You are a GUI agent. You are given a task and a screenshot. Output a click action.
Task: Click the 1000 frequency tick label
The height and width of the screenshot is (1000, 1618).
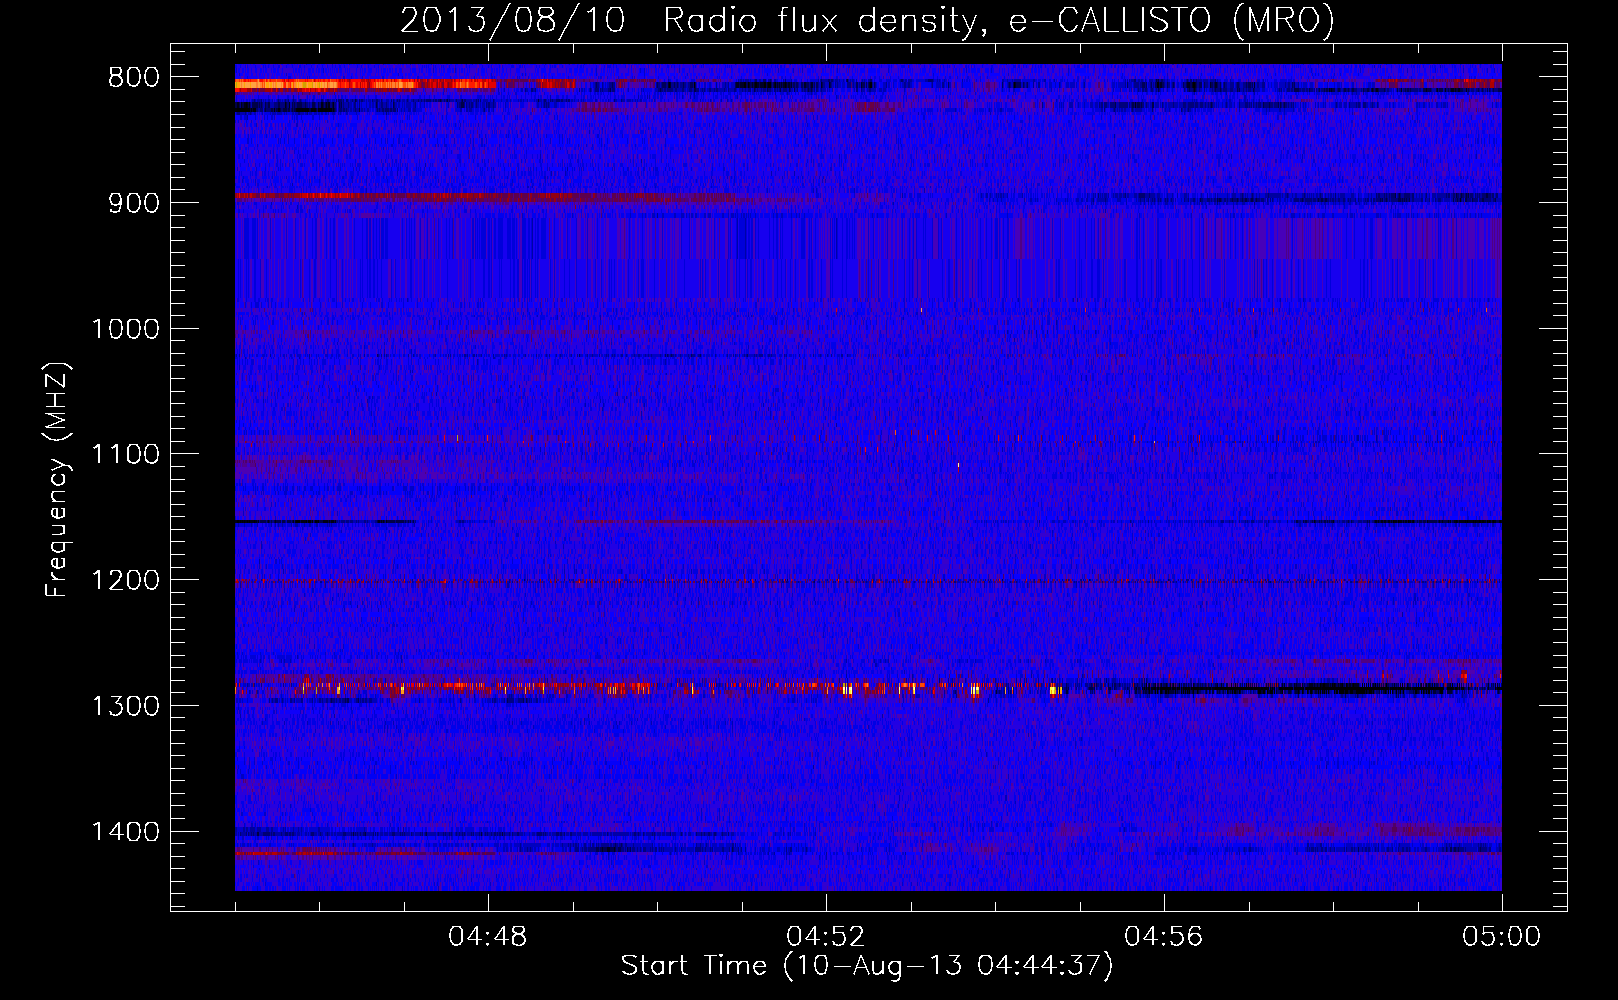(125, 329)
